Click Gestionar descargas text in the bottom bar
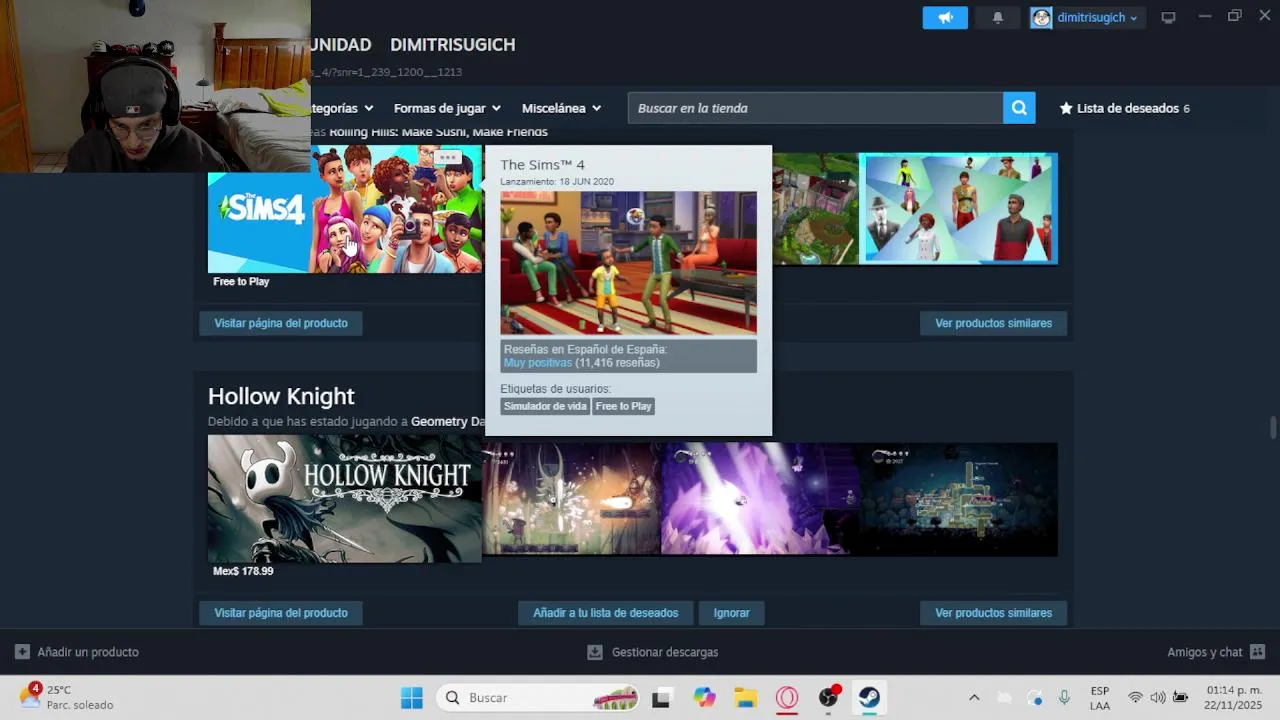Viewport: 1280px width, 720px height. 665,652
